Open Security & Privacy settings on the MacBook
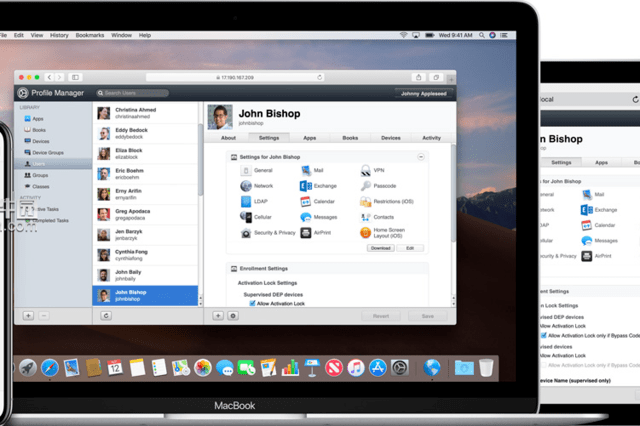The width and height of the screenshot is (640, 426). click(246, 233)
